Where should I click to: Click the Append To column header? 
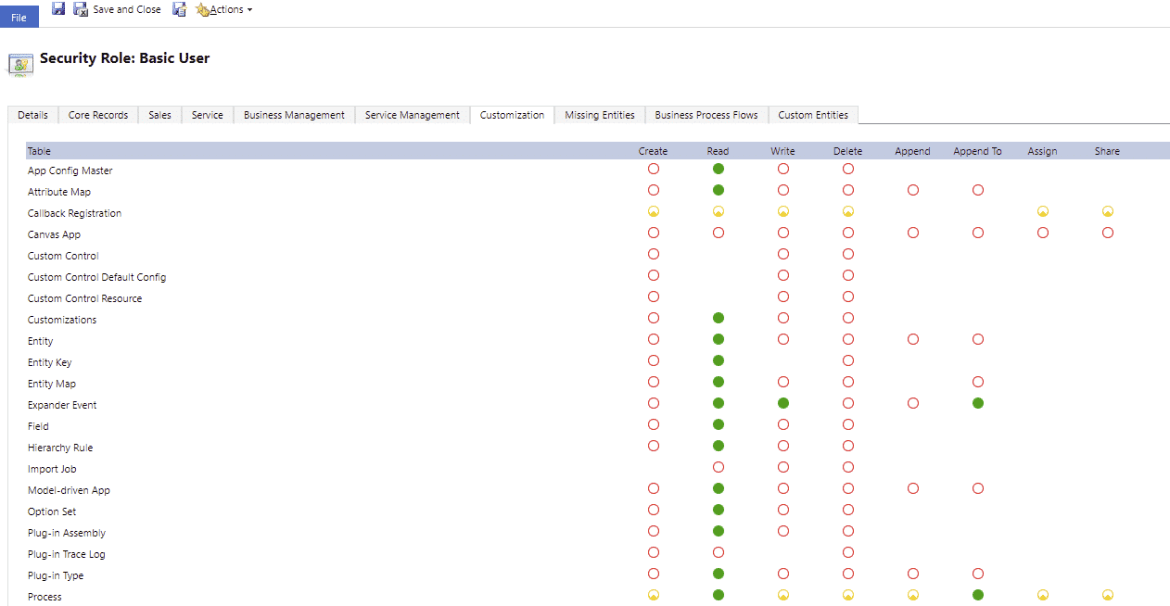977,152
